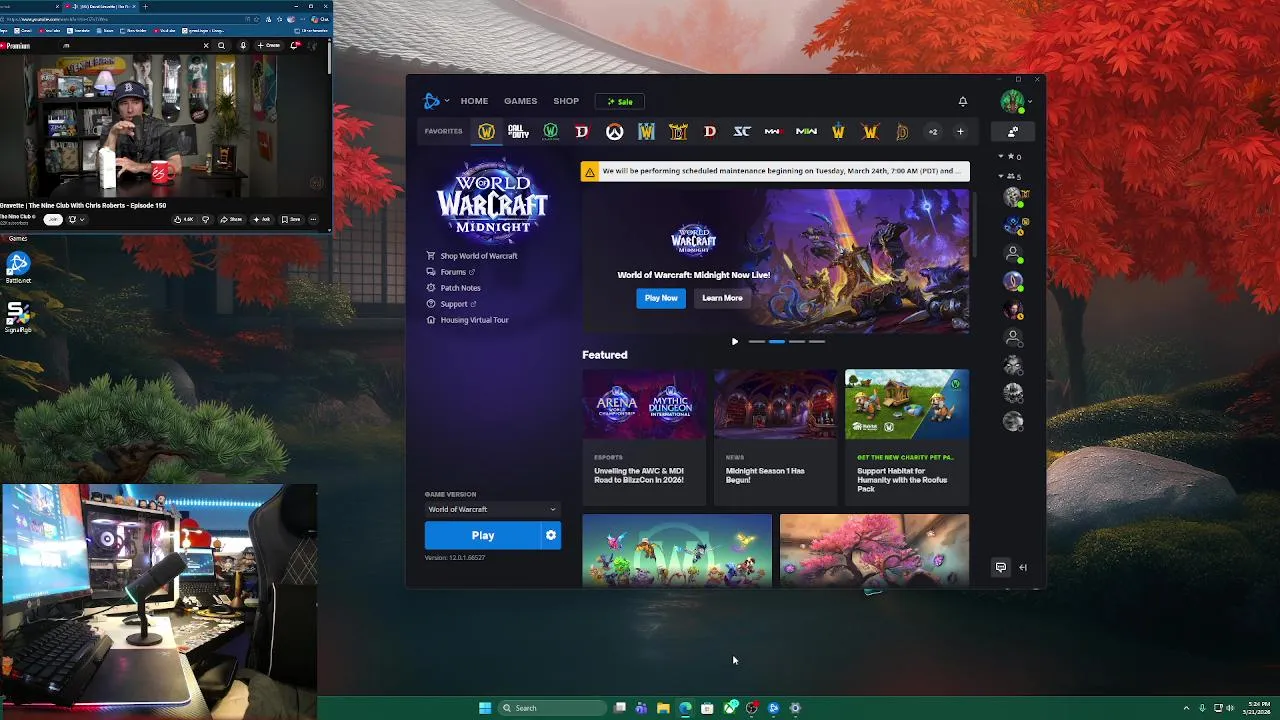This screenshot has width=1280, height=720.
Task: Select the yellow Diablo II icon
Action: 678,132
